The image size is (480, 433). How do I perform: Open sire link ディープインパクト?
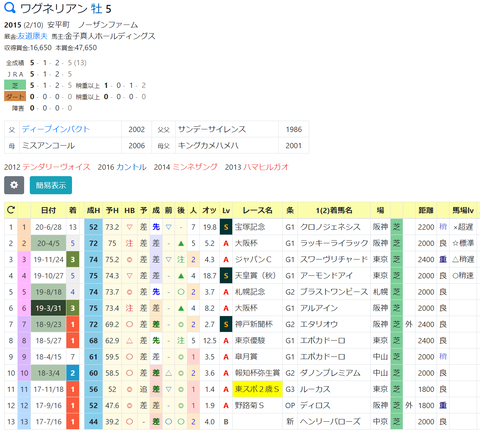[x=56, y=129]
